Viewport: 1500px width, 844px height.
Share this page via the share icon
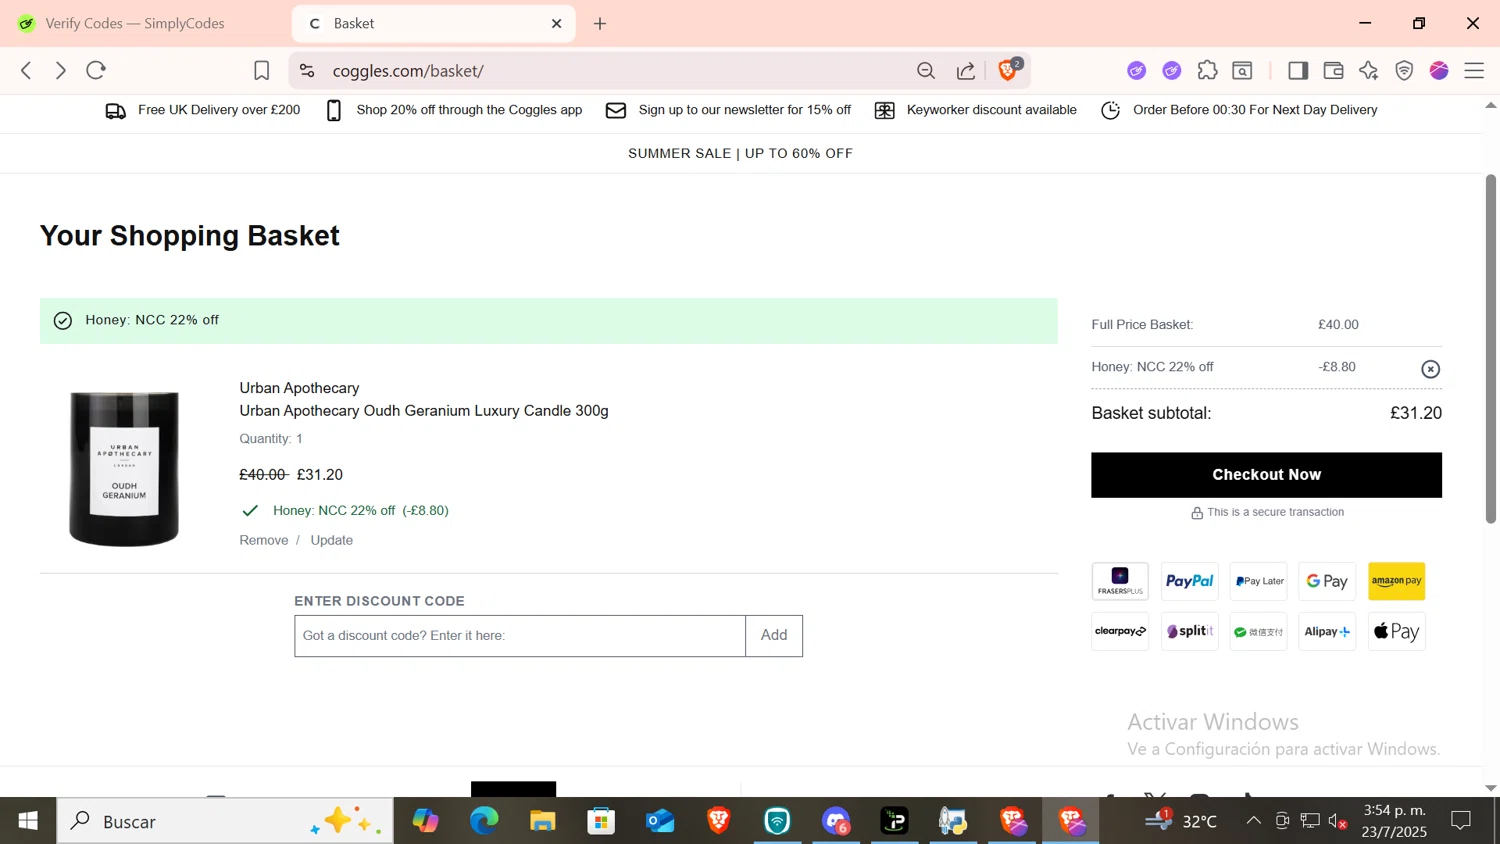[966, 70]
